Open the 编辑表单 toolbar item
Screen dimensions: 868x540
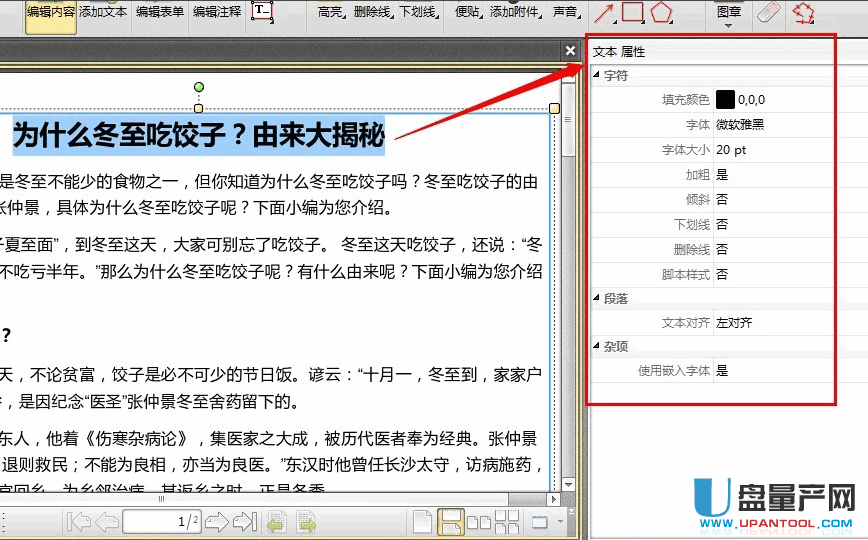click(x=160, y=12)
